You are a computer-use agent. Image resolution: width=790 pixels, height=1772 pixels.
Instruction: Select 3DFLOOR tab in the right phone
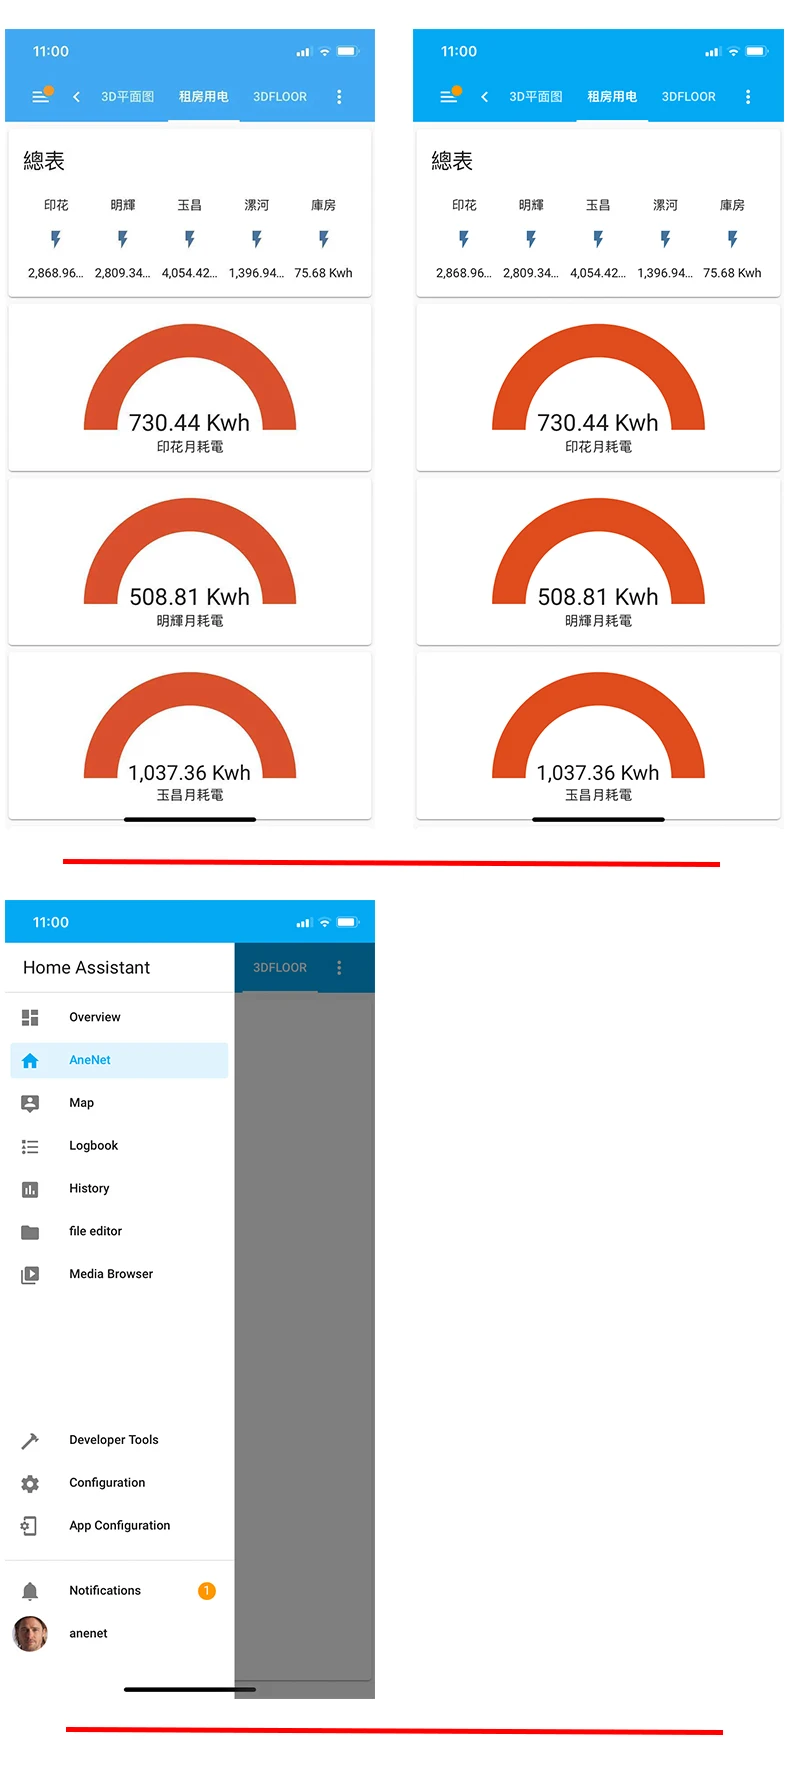point(689,97)
